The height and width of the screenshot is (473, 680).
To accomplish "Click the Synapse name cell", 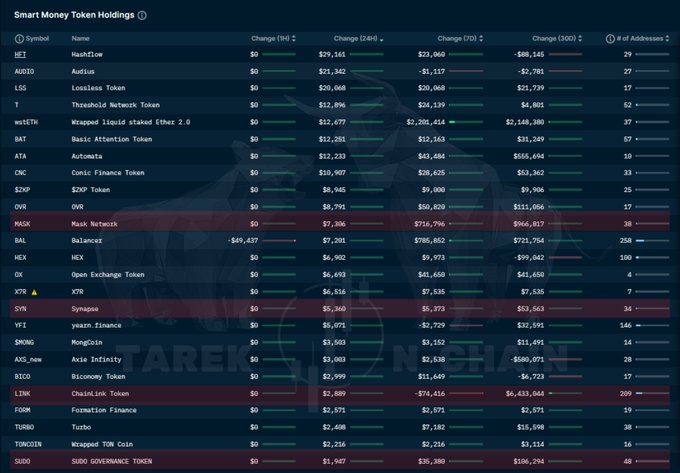I will [85, 309].
